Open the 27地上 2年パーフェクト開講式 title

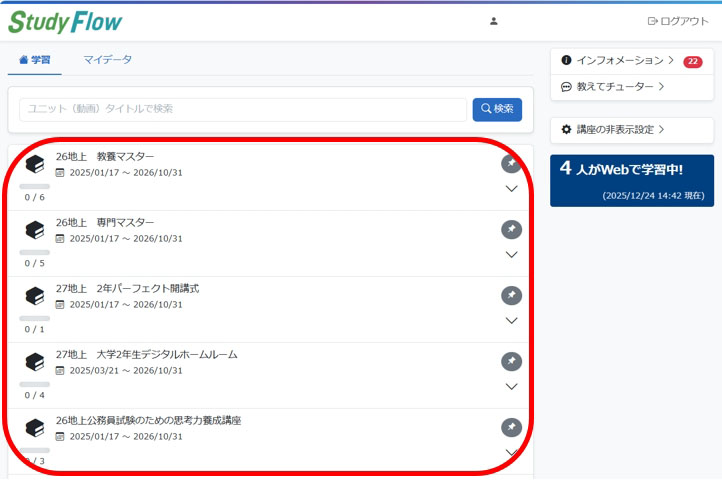tap(128, 289)
